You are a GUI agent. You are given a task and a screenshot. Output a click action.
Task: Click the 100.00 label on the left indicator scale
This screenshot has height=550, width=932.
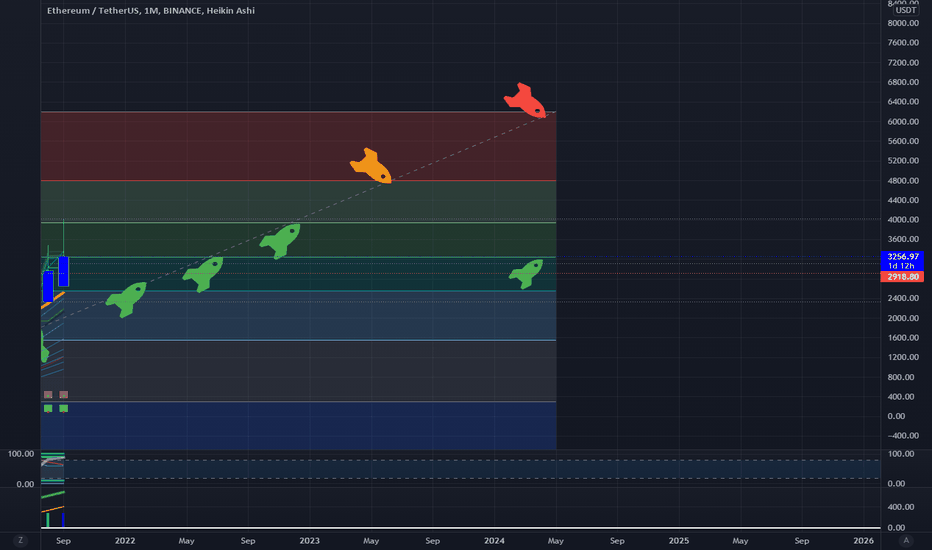pyautogui.click(x=21, y=454)
